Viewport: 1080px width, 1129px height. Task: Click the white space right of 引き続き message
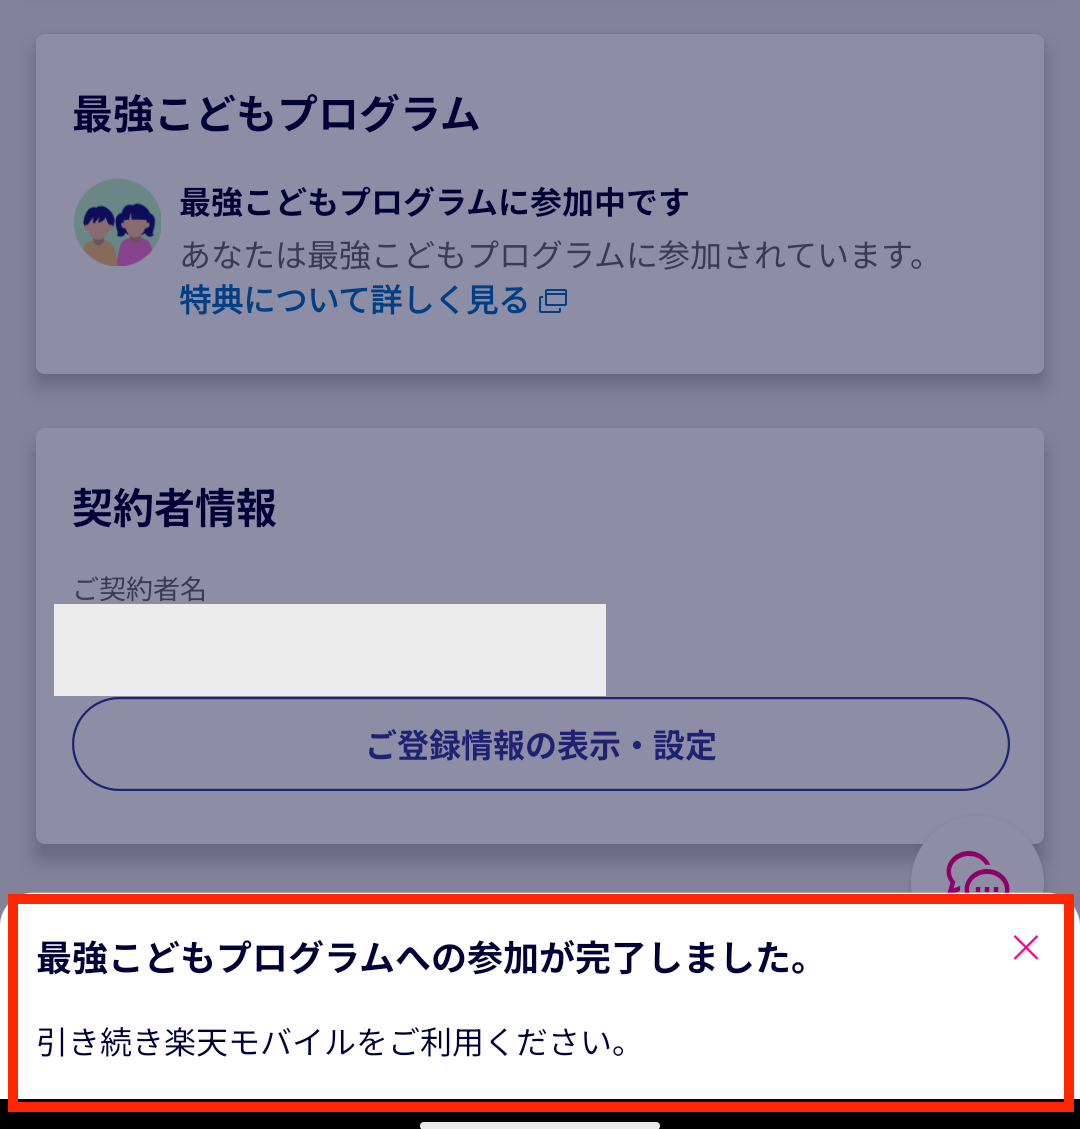click(842, 1042)
